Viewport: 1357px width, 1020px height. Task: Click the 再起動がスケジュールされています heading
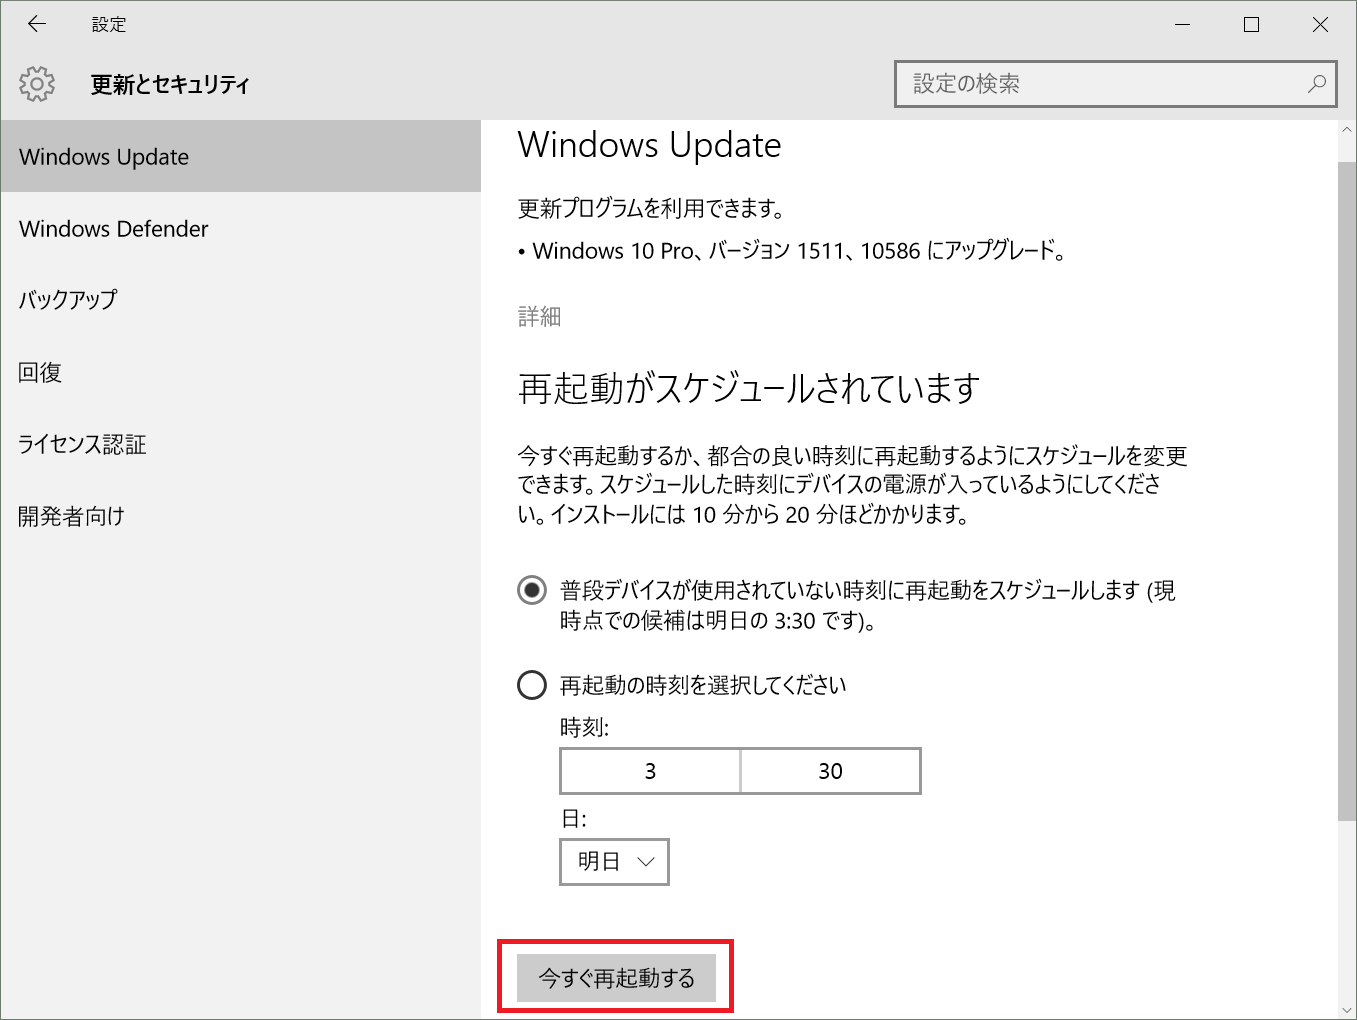click(749, 388)
